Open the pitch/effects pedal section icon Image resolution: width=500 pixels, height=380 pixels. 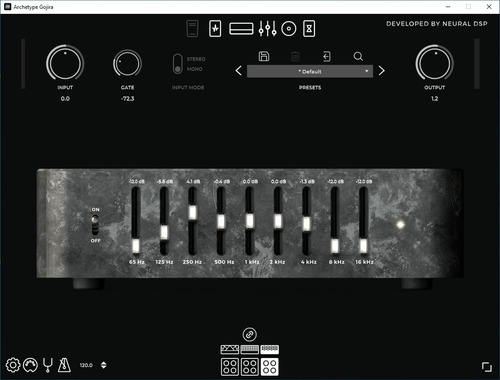pos(215,29)
